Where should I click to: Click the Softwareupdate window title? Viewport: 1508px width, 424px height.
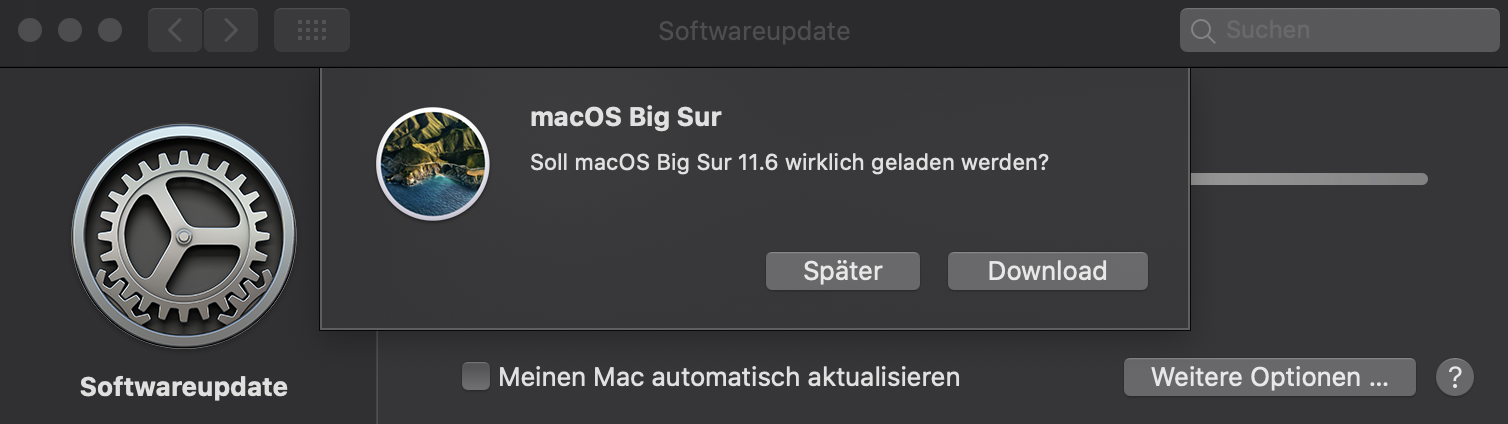pos(754,31)
